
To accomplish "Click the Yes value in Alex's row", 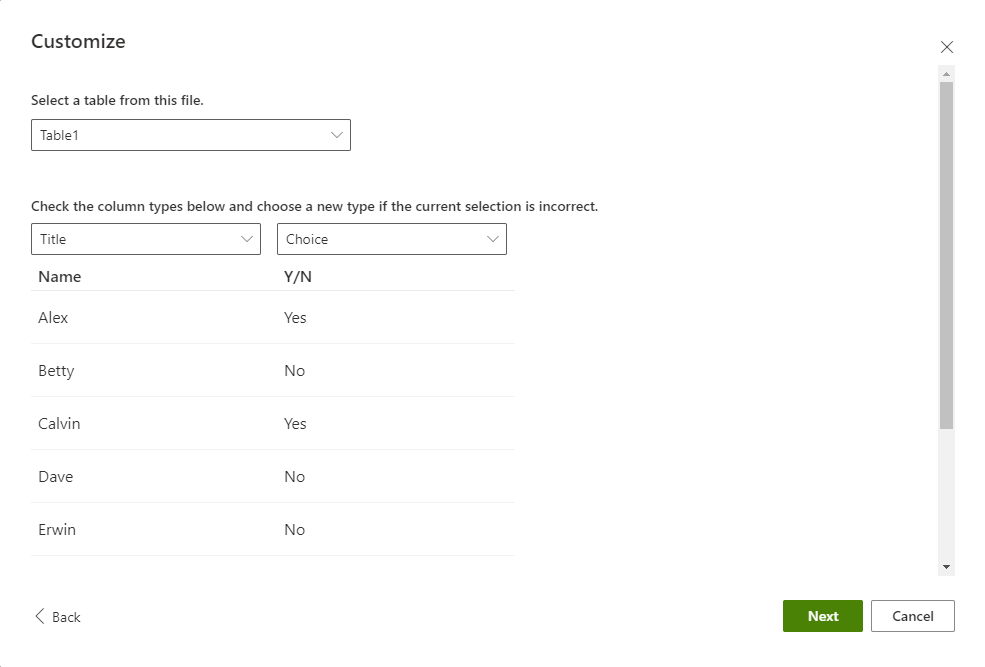I will click(x=295, y=318).
